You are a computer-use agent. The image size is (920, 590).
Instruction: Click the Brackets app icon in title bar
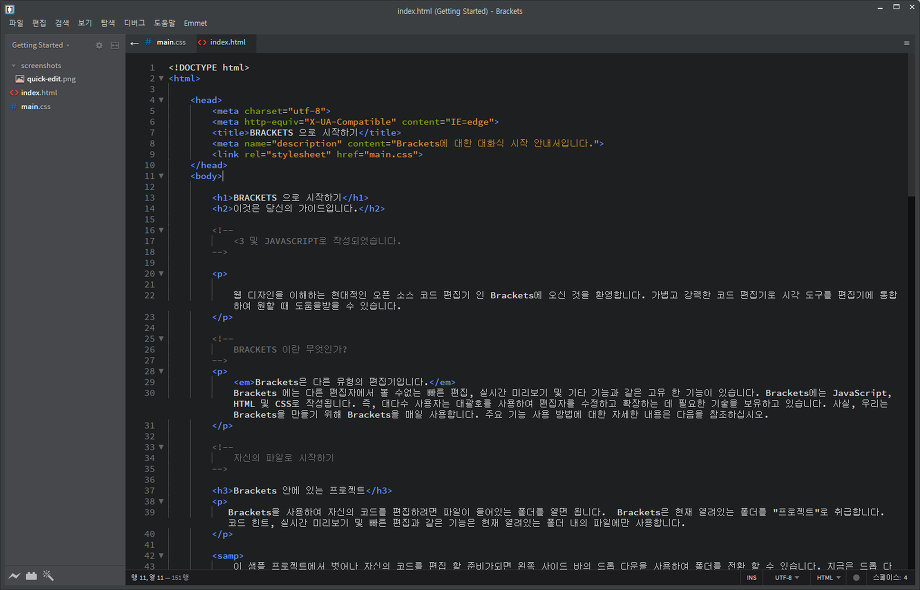(x=9, y=9)
